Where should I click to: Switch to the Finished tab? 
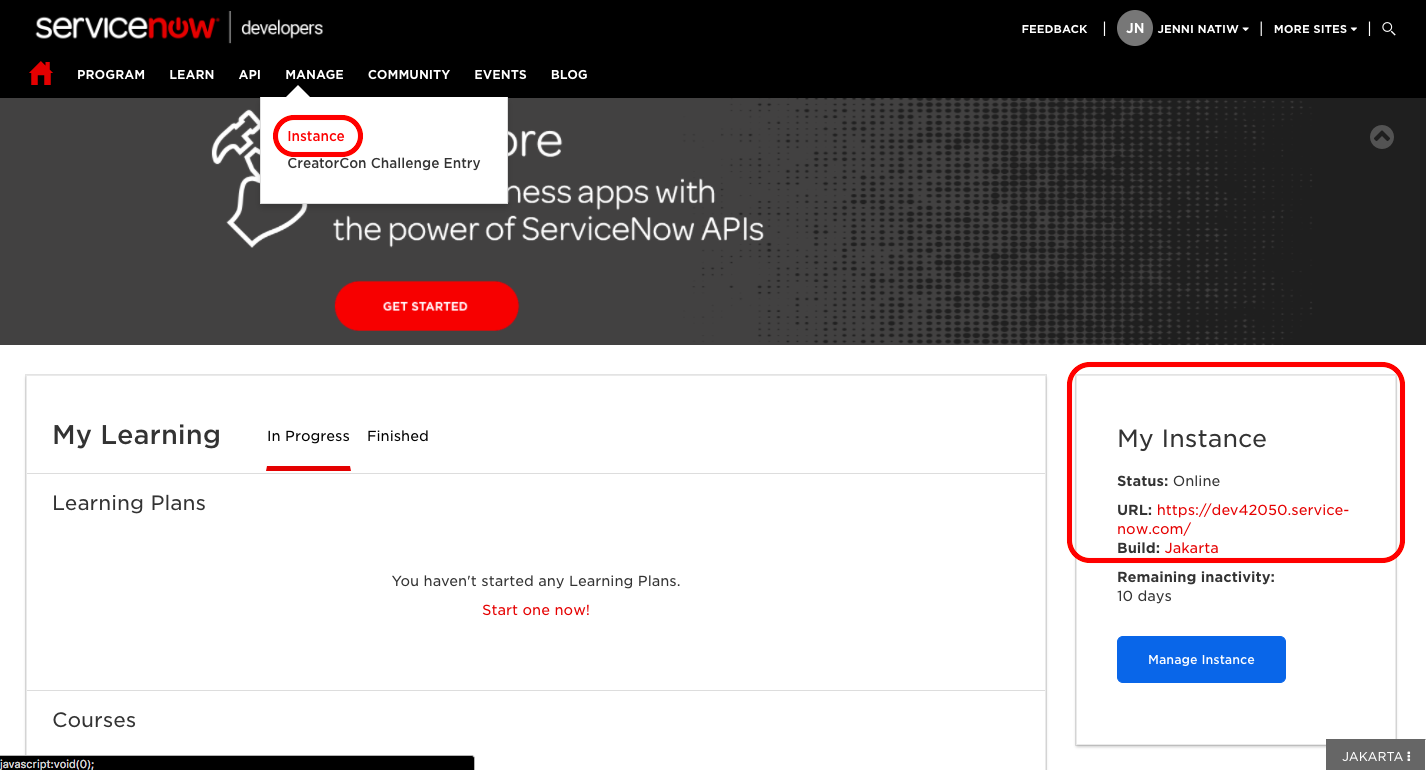tap(398, 436)
